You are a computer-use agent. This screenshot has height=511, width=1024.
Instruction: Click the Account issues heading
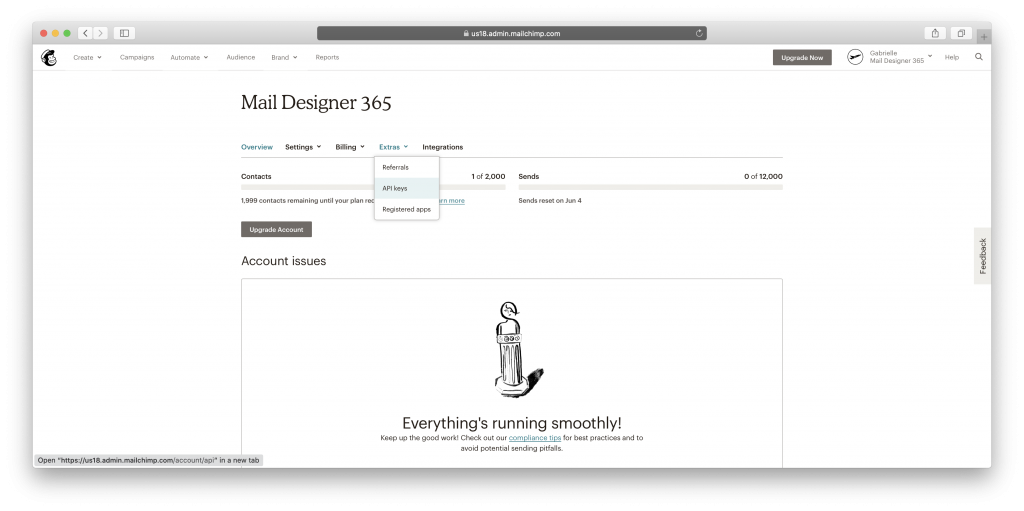(x=283, y=261)
